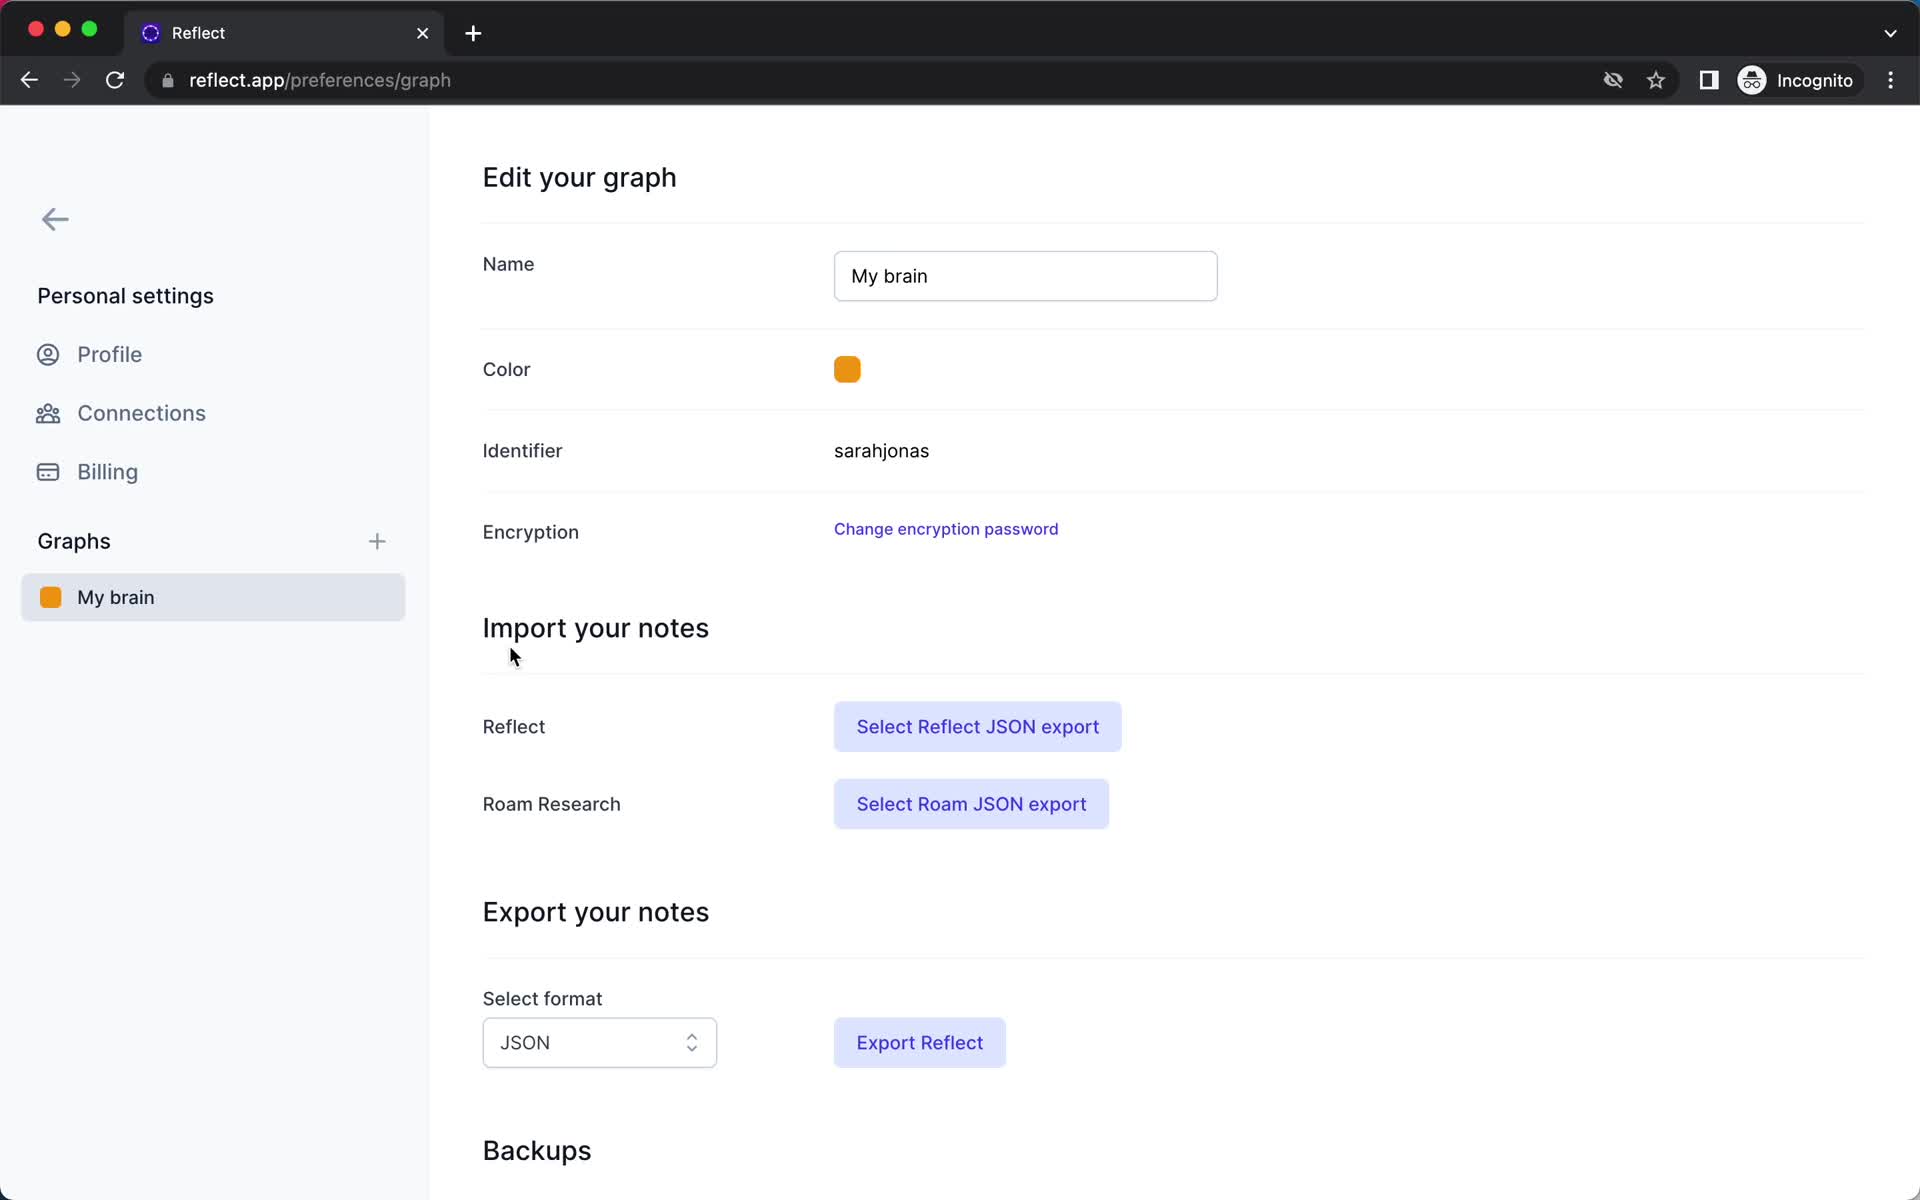Select Roam JSON export option
The width and height of the screenshot is (1920, 1200).
tap(972, 803)
